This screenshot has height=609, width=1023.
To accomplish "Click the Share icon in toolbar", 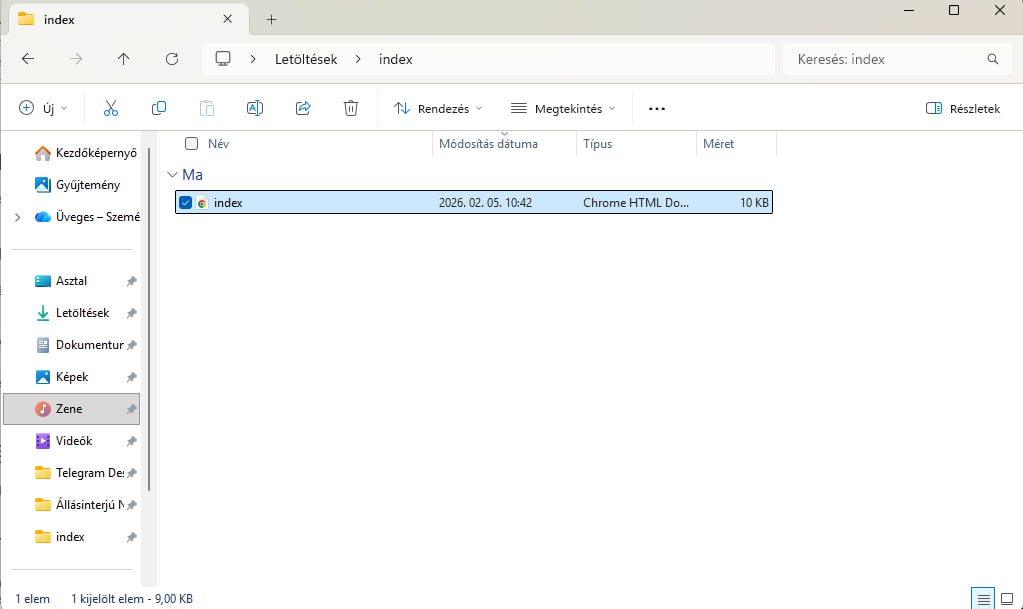I will (x=303, y=108).
